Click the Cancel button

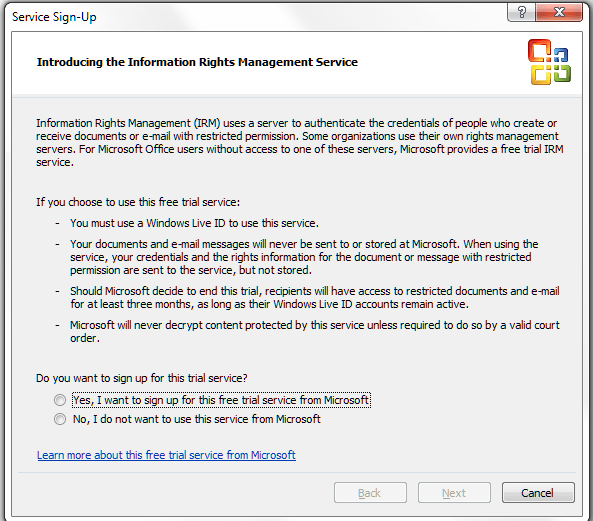pos(538,493)
